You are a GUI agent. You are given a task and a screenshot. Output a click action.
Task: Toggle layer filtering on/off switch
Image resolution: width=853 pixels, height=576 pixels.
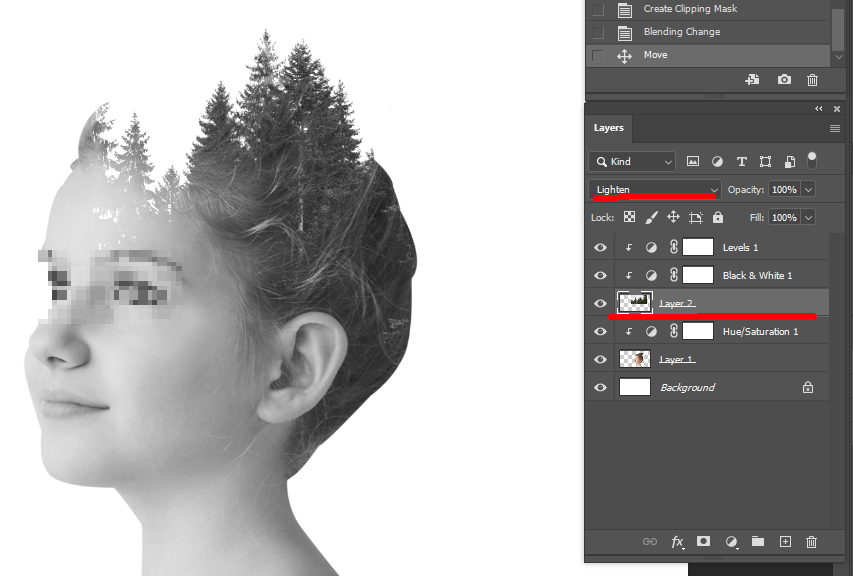point(812,160)
